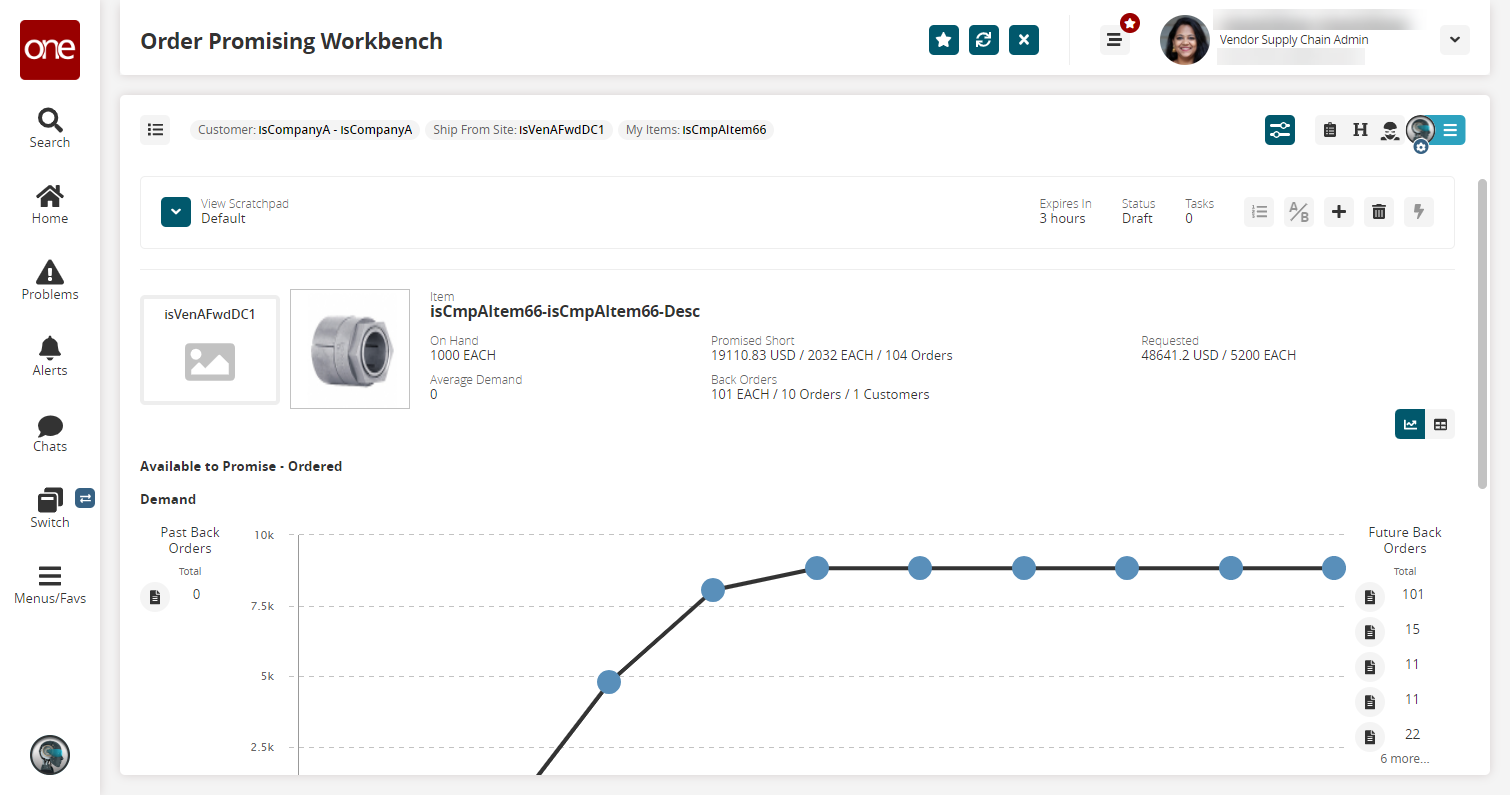
Task: Click the isVenAFwdDC1 site image card
Action: click(x=210, y=350)
